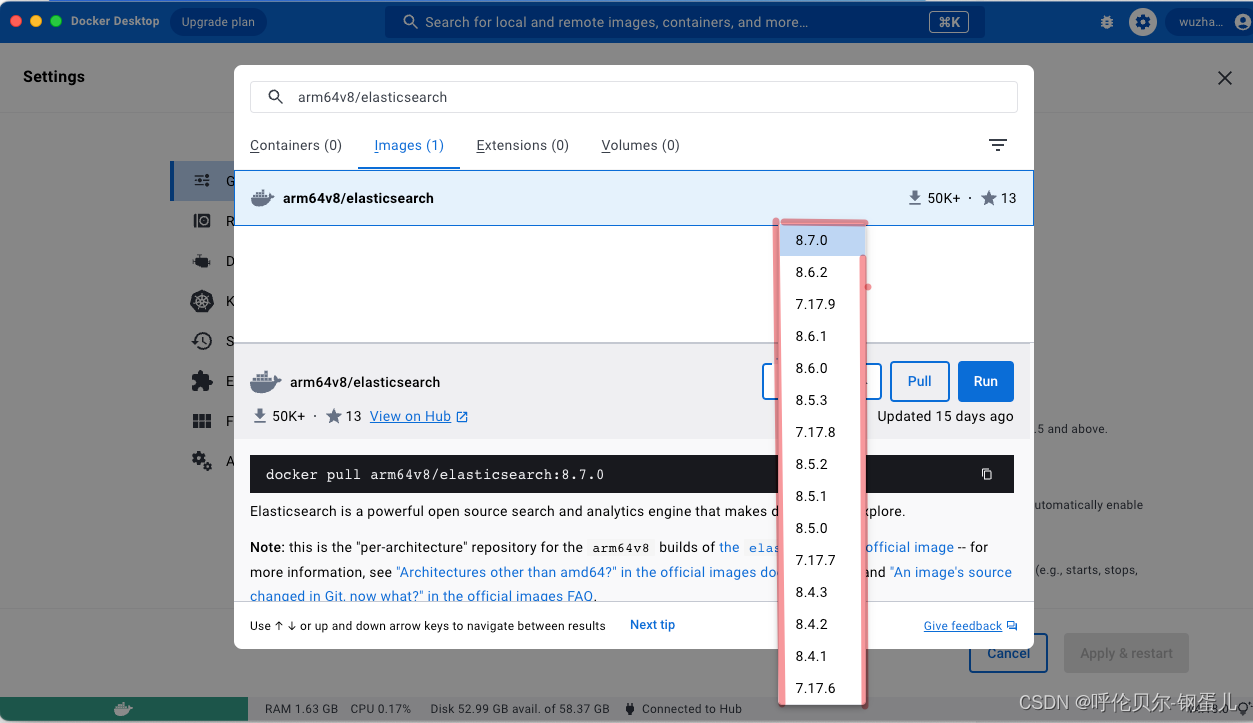
Task: Click Disk 52.99 GB avail. status entry
Action: coord(519,709)
